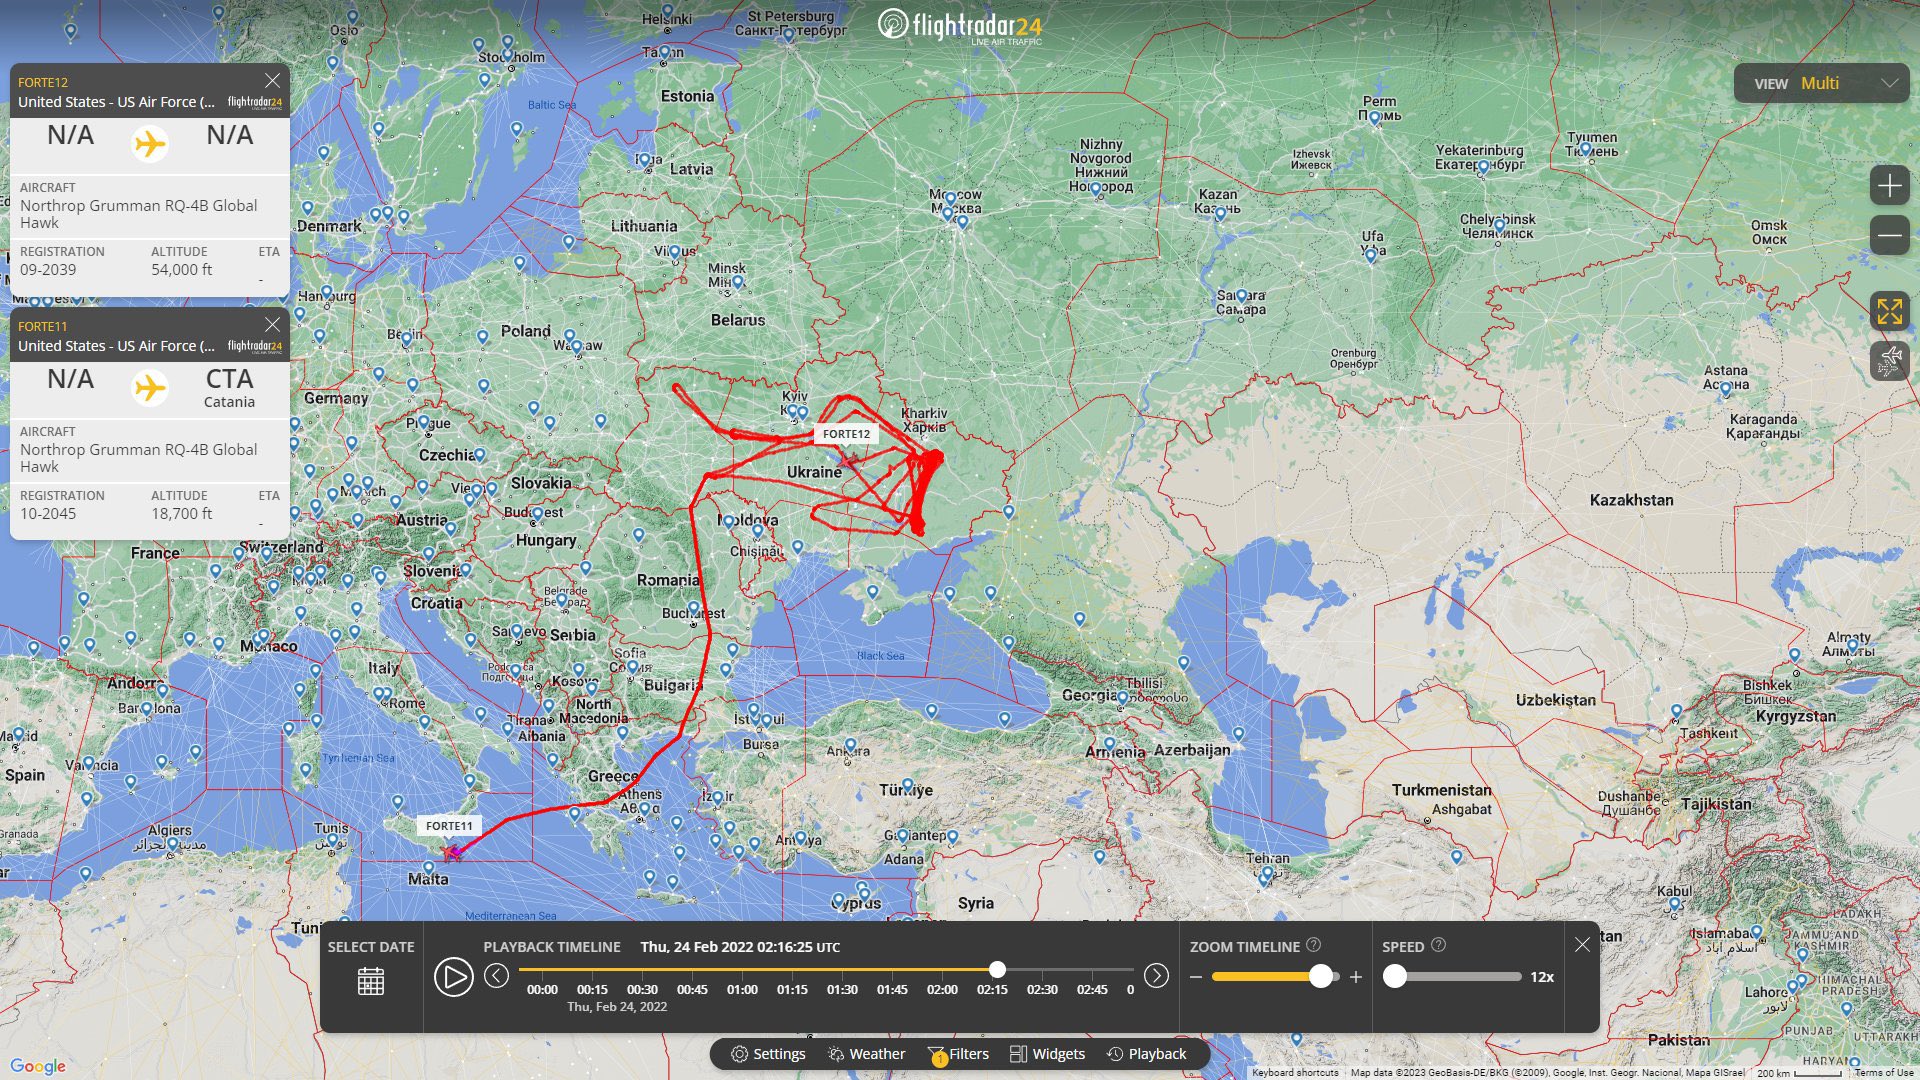Open Settings from bottom menu
Image resolution: width=1920 pixels, height=1080 pixels.
point(768,1054)
